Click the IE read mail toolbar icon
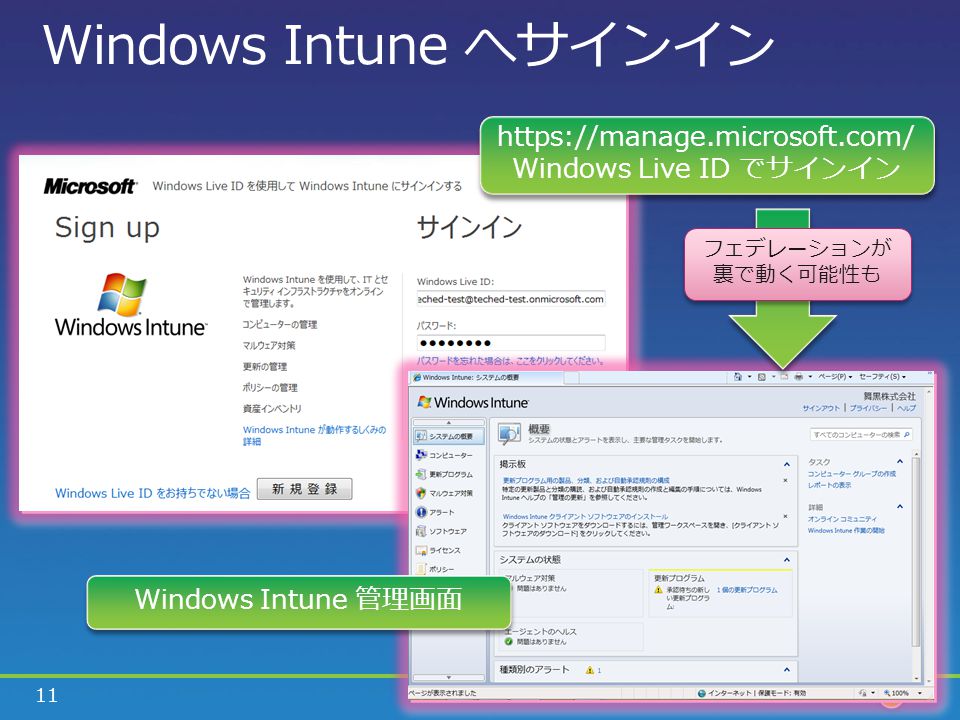The width and height of the screenshot is (960, 720). pyautogui.click(x=784, y=377)
